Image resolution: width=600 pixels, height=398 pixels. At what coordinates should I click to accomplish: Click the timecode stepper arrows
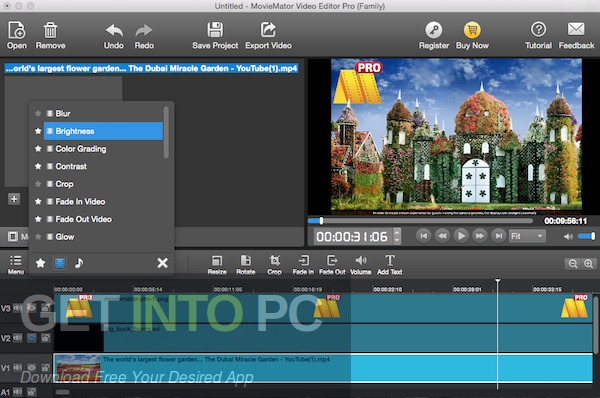pyautogui.click(x=397, y=236)
